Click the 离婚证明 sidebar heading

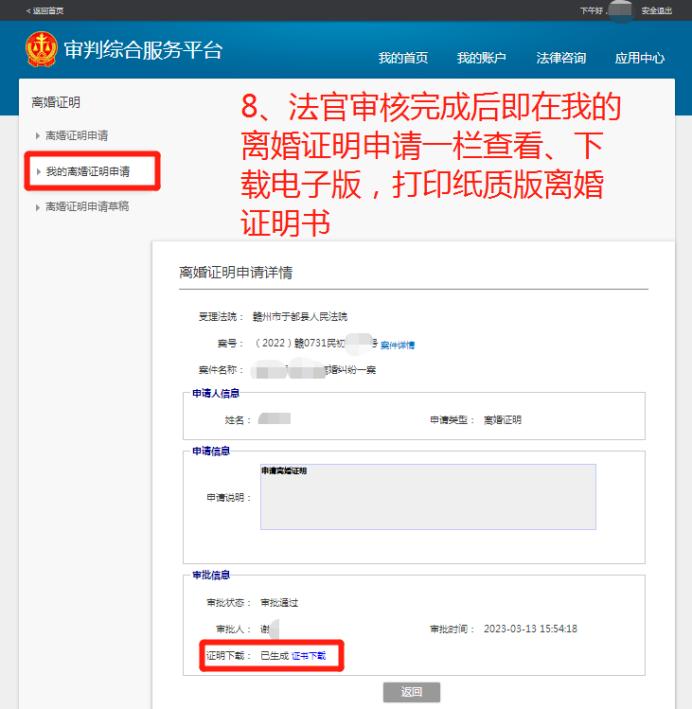pyautogui.click(x=56, y=103)
